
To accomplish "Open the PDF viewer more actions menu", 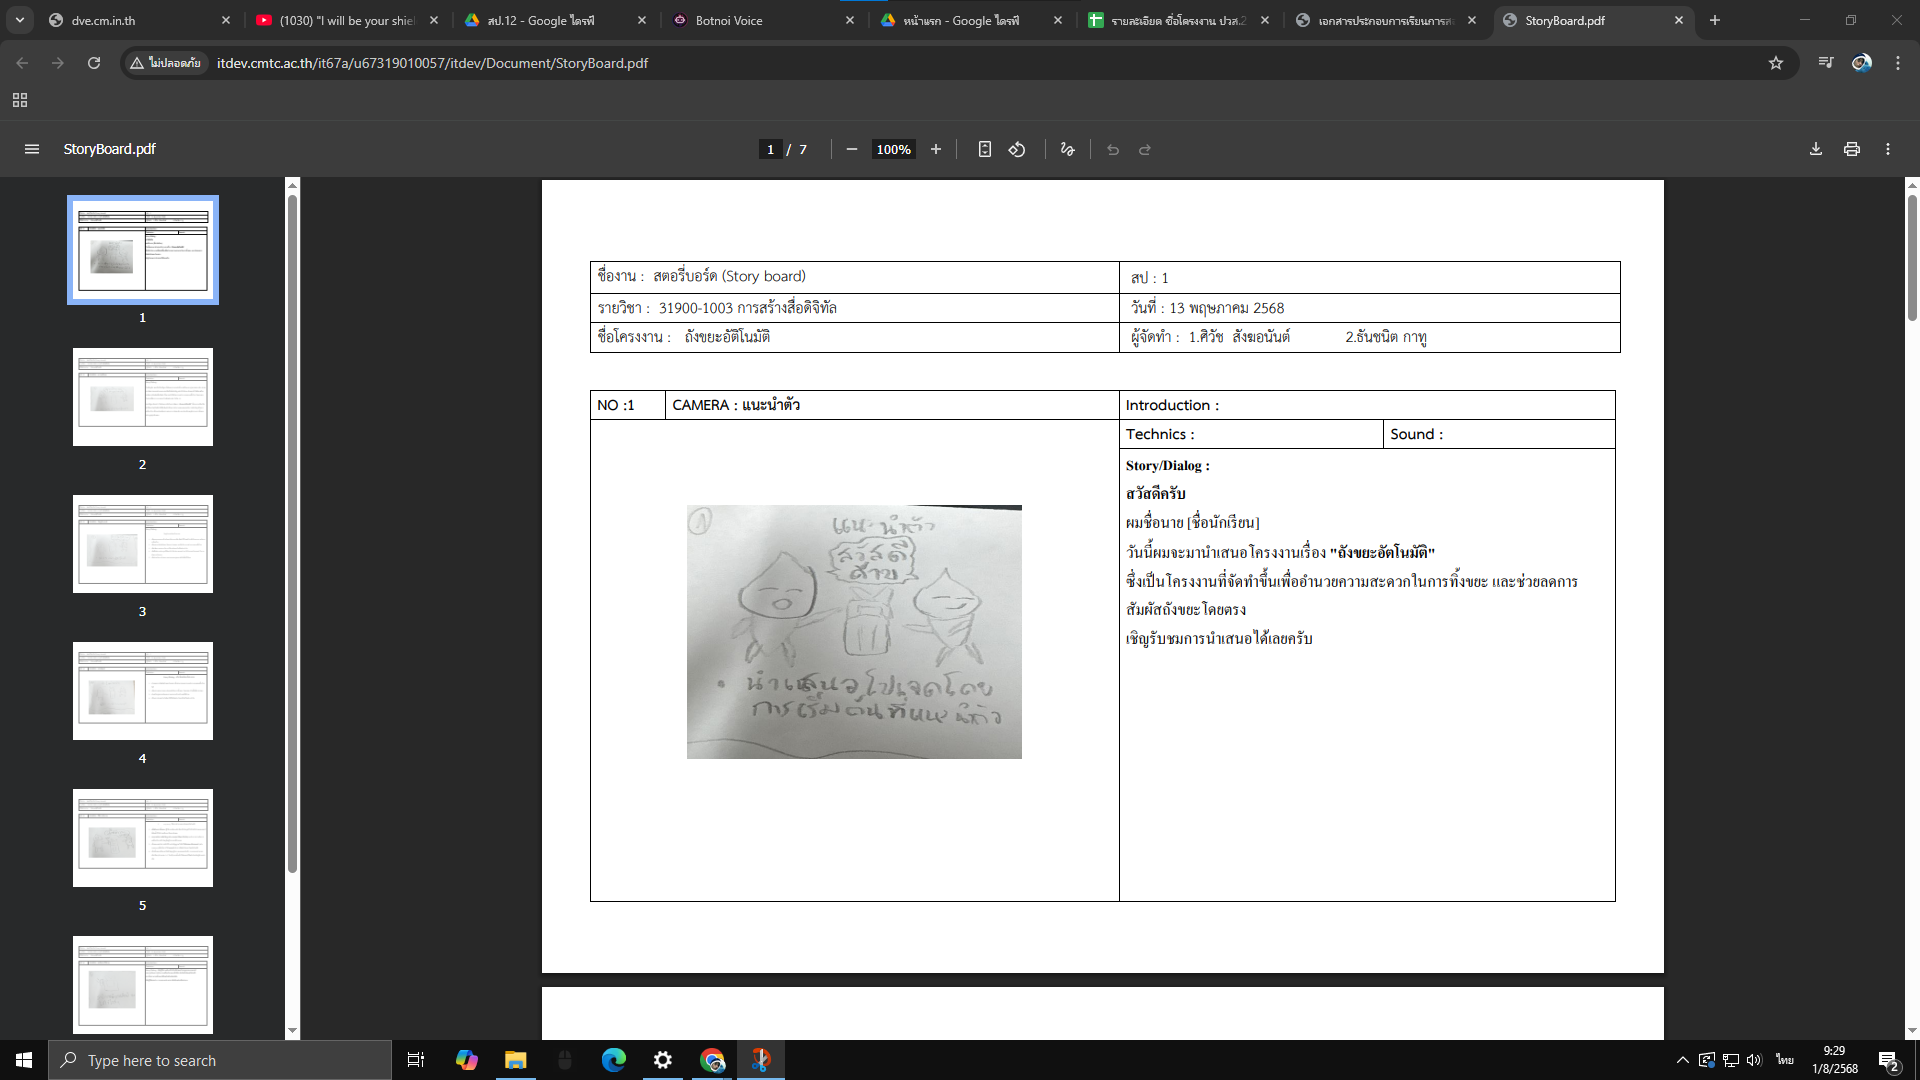I will (x=1888, y=149).
